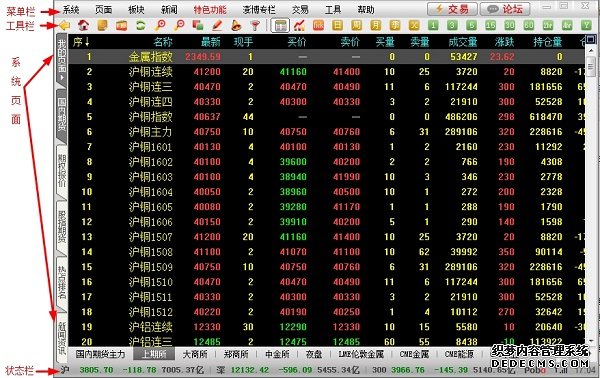The width and height of the screenshot is (600, 378).
Task: Sort by the 序 column arrow
Action: [87, 42]
